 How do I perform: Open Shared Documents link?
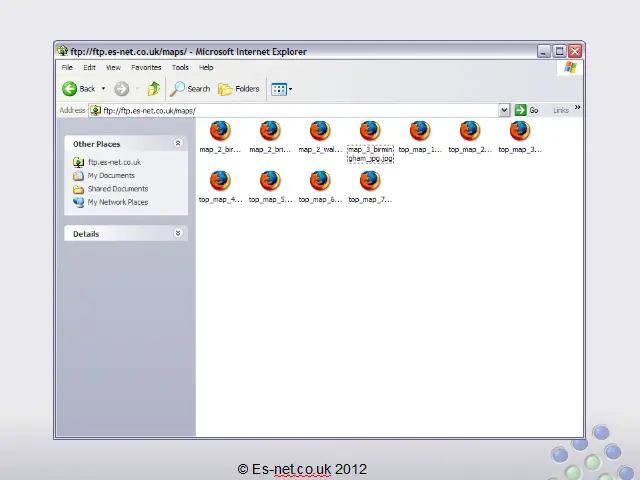coord(118,189)
